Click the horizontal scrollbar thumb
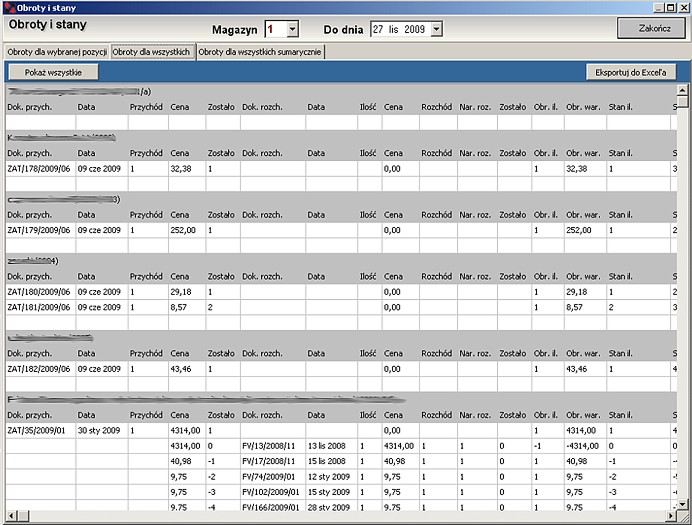This screenshot has width=692, height=525. pyautogui.click(x=23, y=515)
